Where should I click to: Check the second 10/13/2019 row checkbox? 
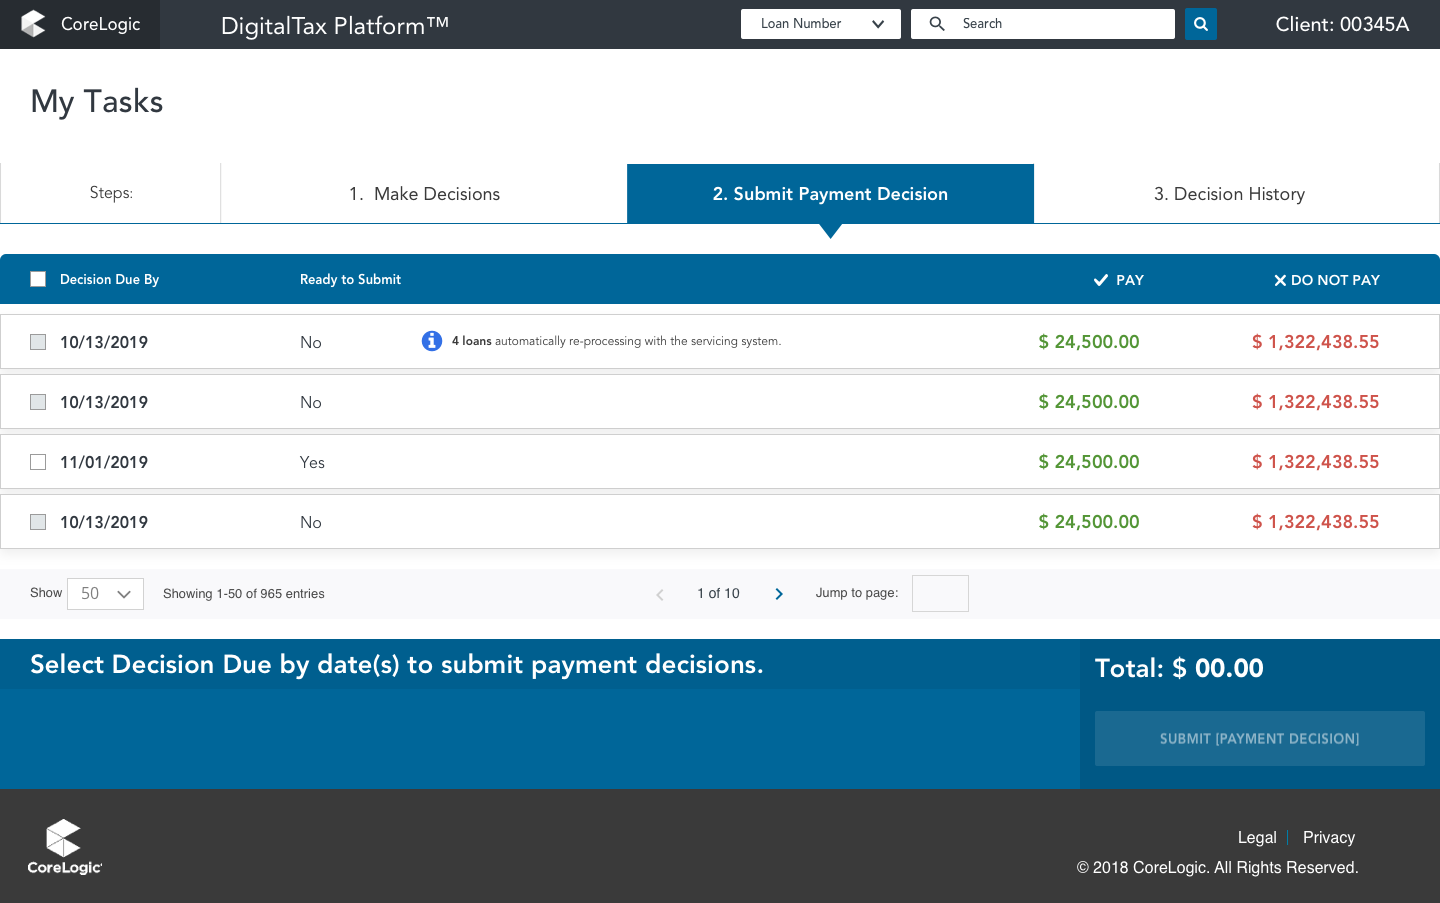(x=38, y=402)
